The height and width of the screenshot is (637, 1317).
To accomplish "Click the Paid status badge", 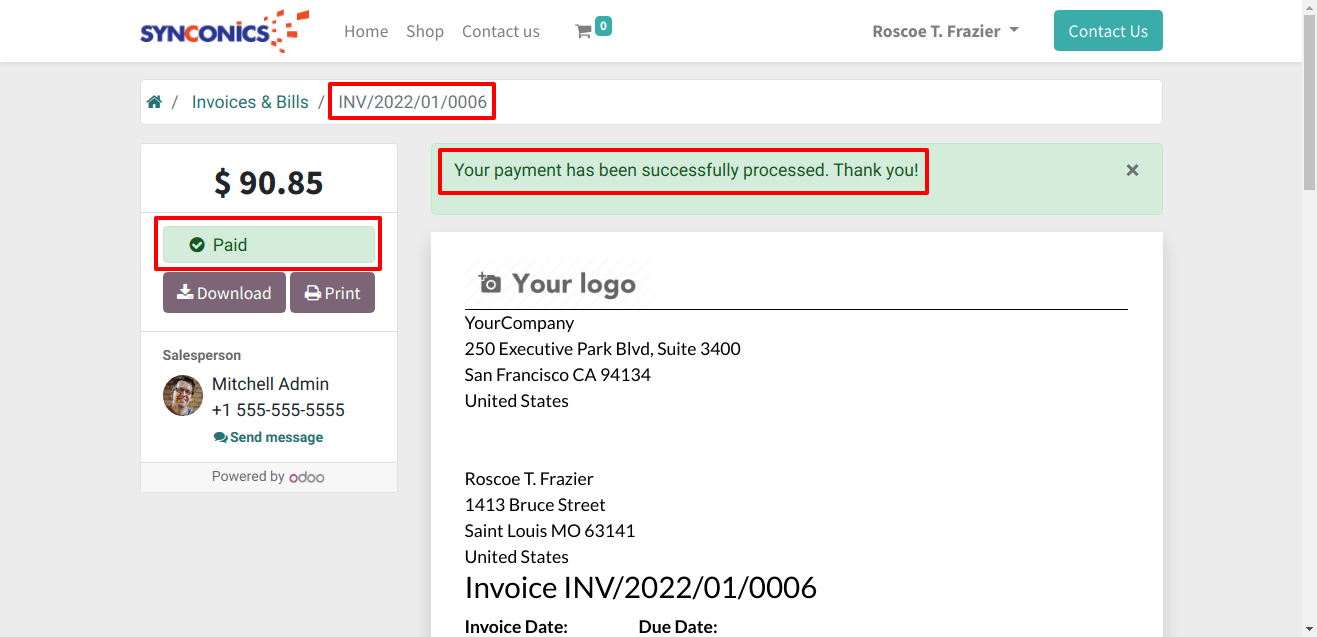I will [x=268, y=245].
